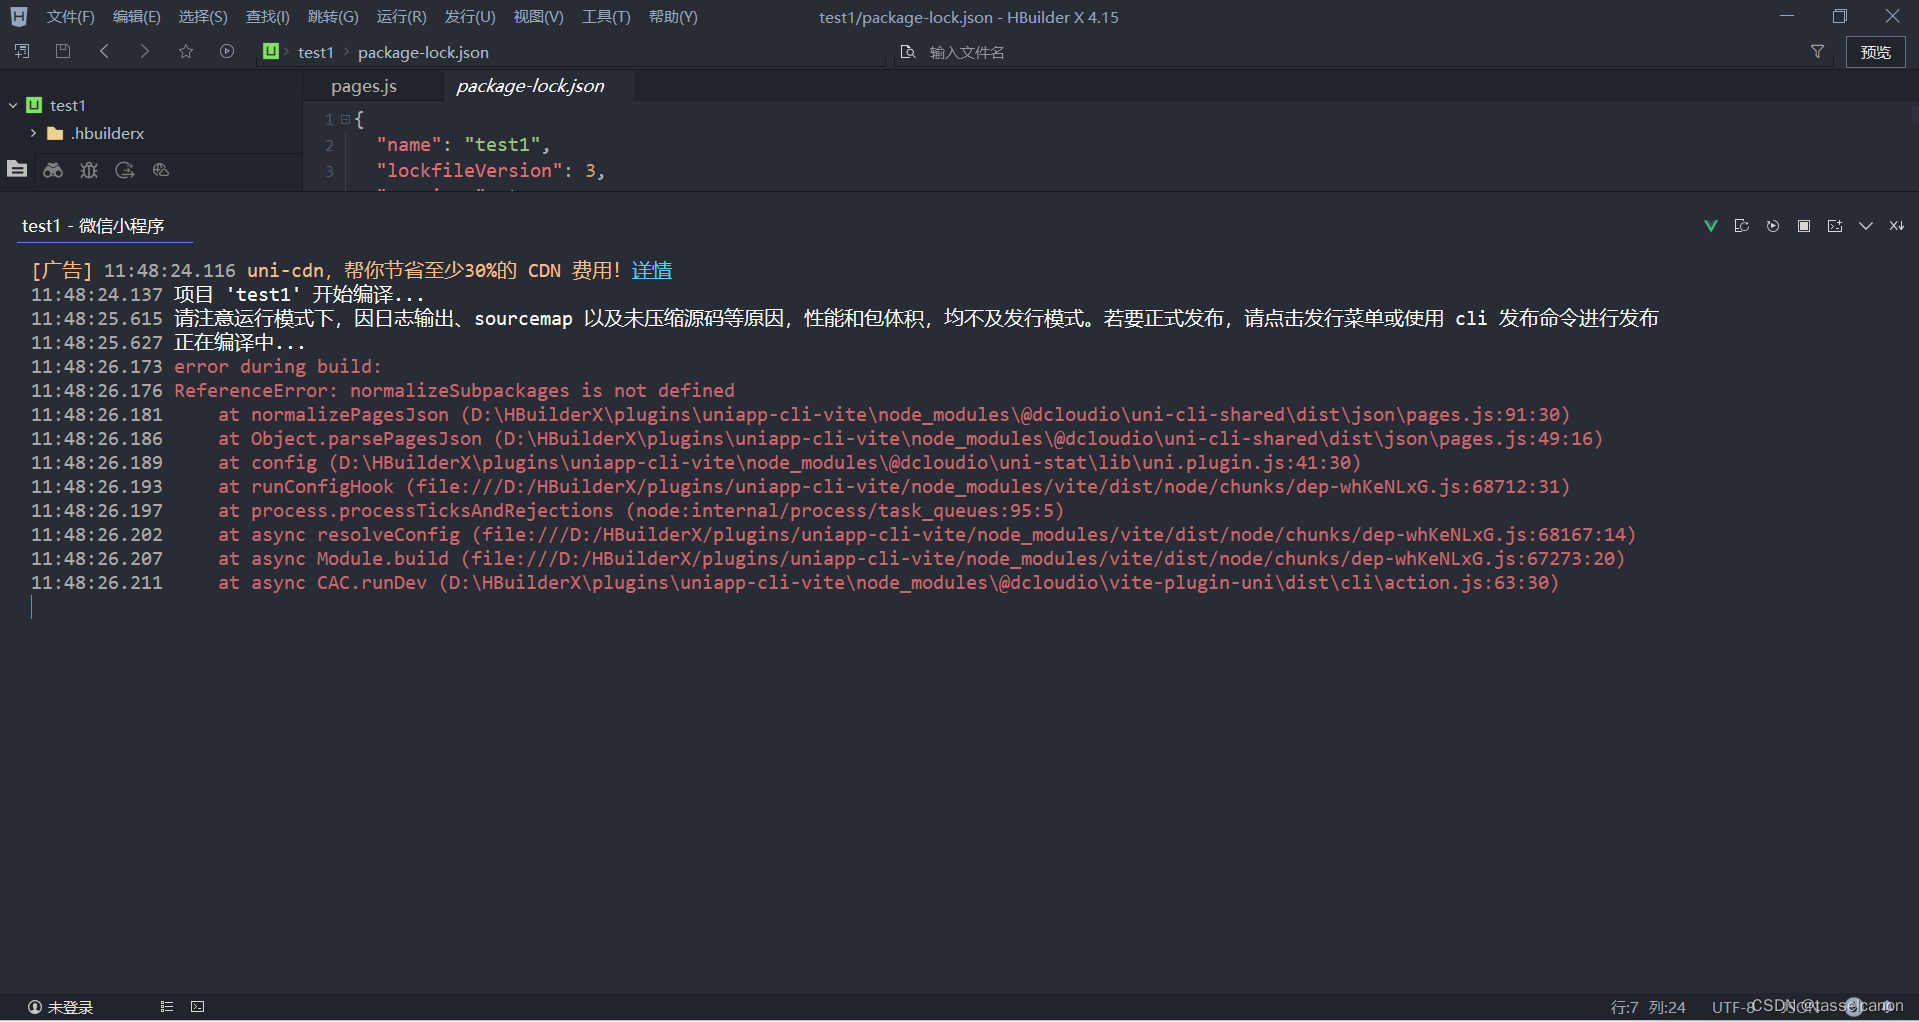Viewport: 1919px width, 1022px height.
Task: Click the "lockfileVersion": 3 code line
Action: tap(490, 170)
